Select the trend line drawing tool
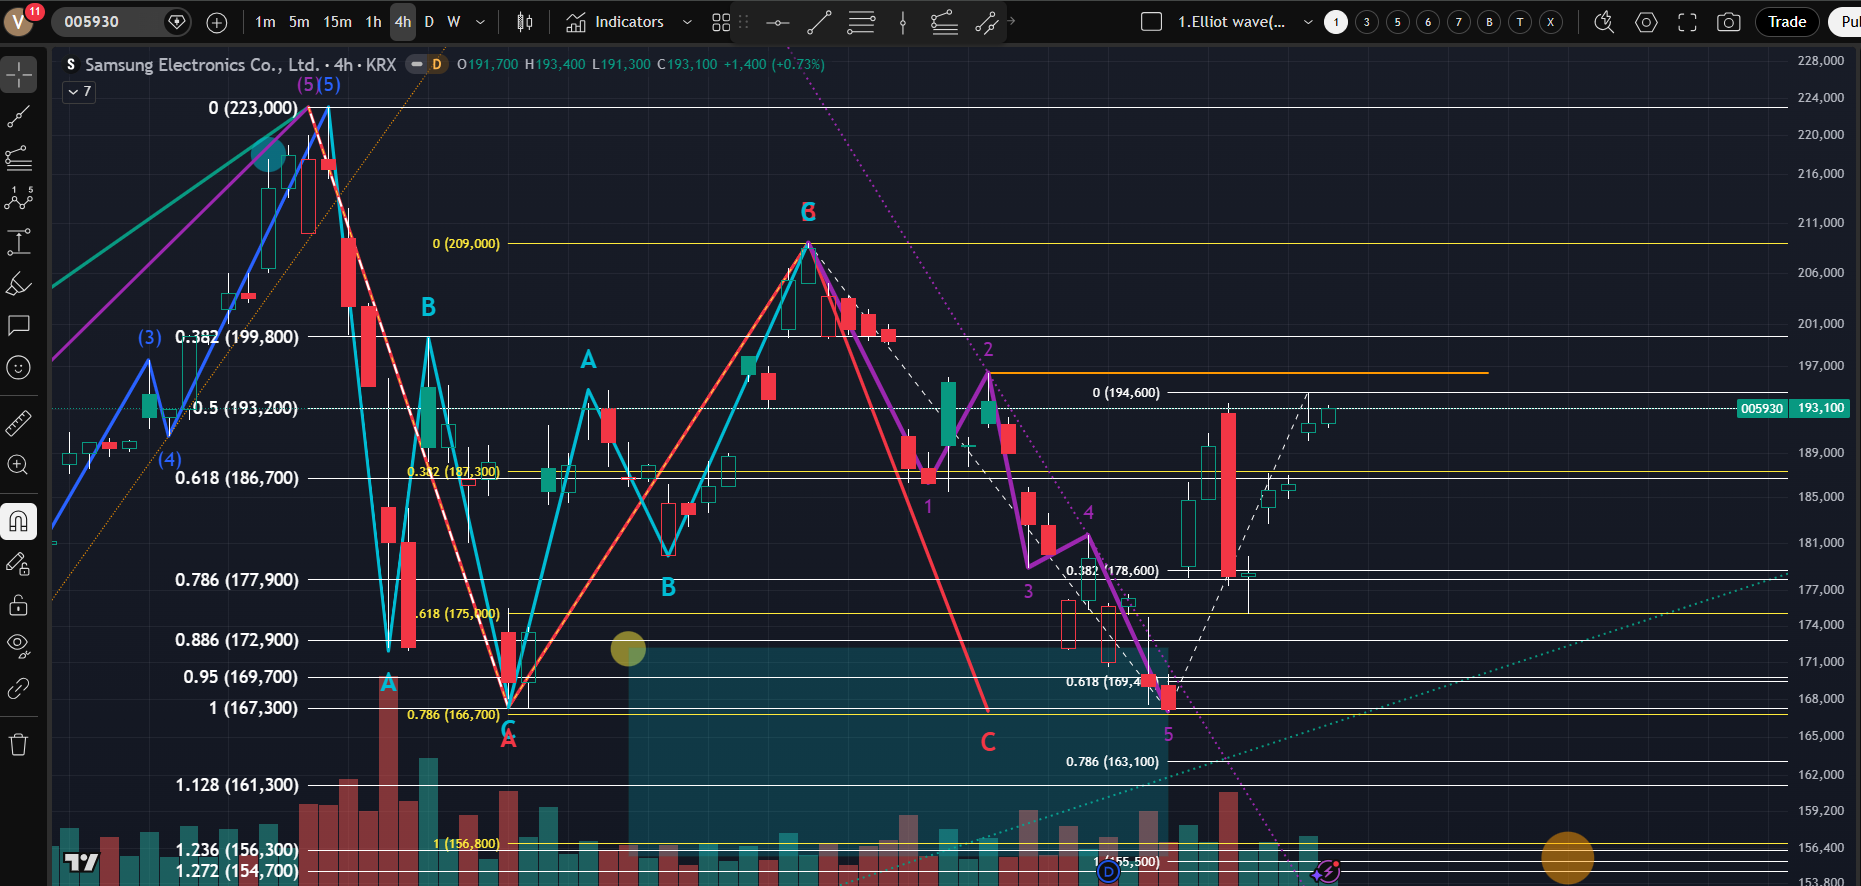1861x886 pixels. 18,117
